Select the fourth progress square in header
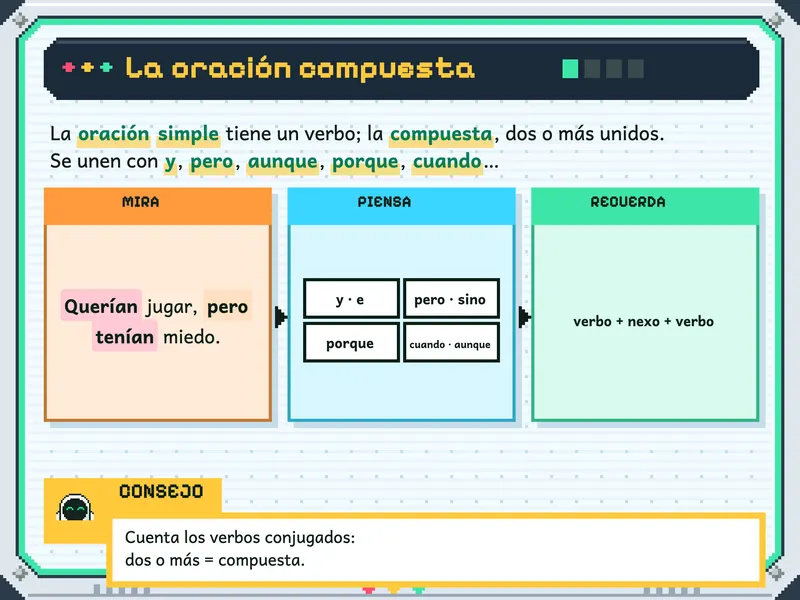 coord(636,68)
